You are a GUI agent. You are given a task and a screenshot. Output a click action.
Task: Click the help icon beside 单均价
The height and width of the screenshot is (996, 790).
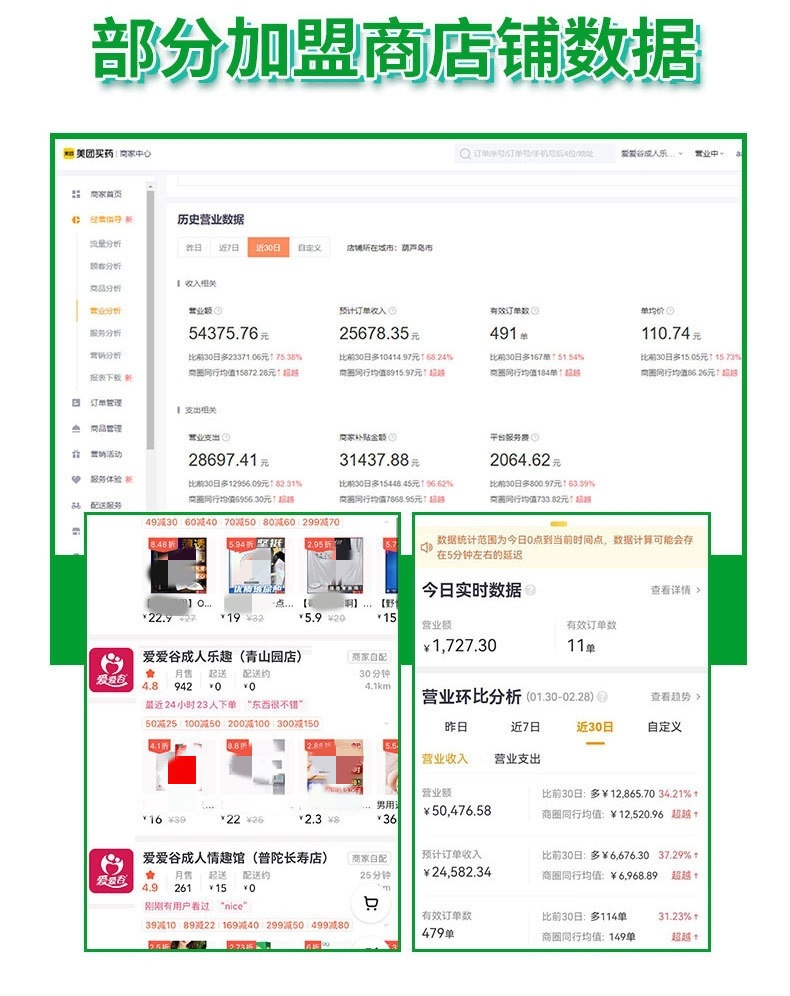(x=671, y=311)
